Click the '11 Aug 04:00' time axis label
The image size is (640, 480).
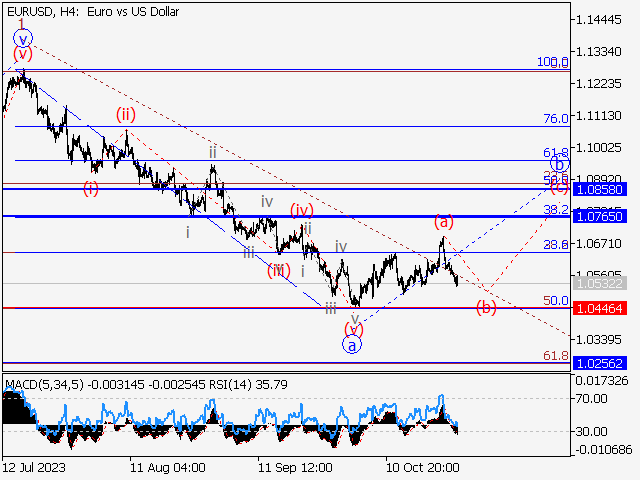point(168,467)
